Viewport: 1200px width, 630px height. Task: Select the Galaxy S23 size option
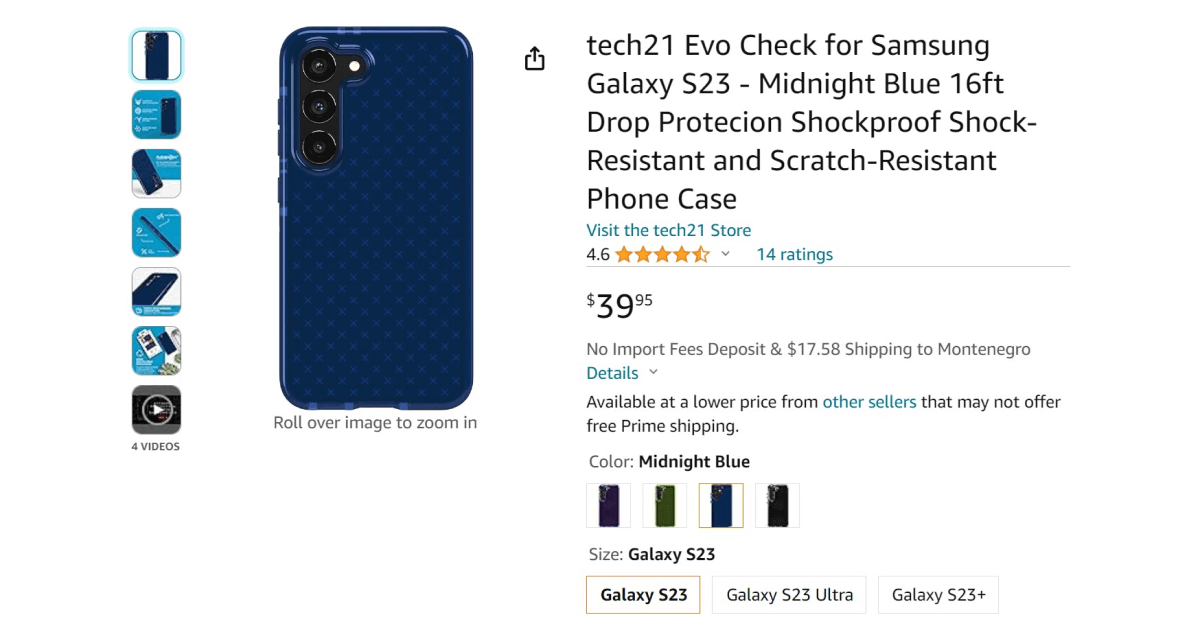(x=643, y=595)
